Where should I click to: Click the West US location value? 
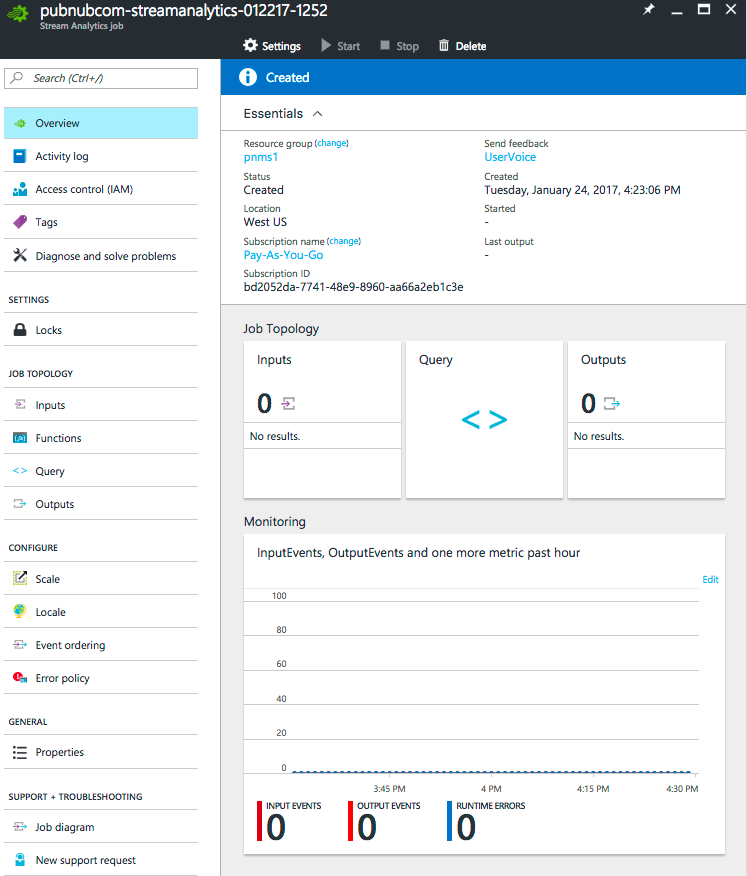pyautogui.click(x=265, y=222)
